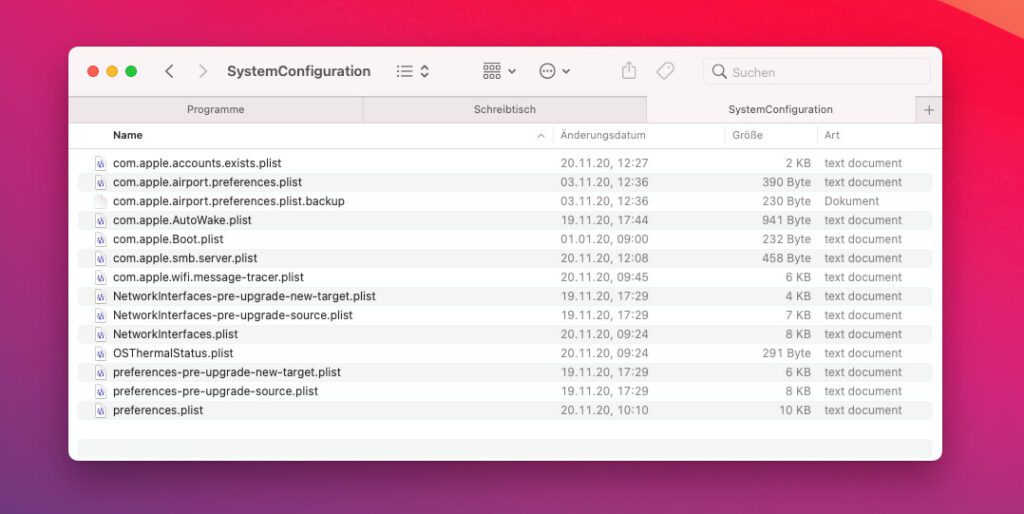Select file name com.apple.Boot.plist

tap(168, 239)
